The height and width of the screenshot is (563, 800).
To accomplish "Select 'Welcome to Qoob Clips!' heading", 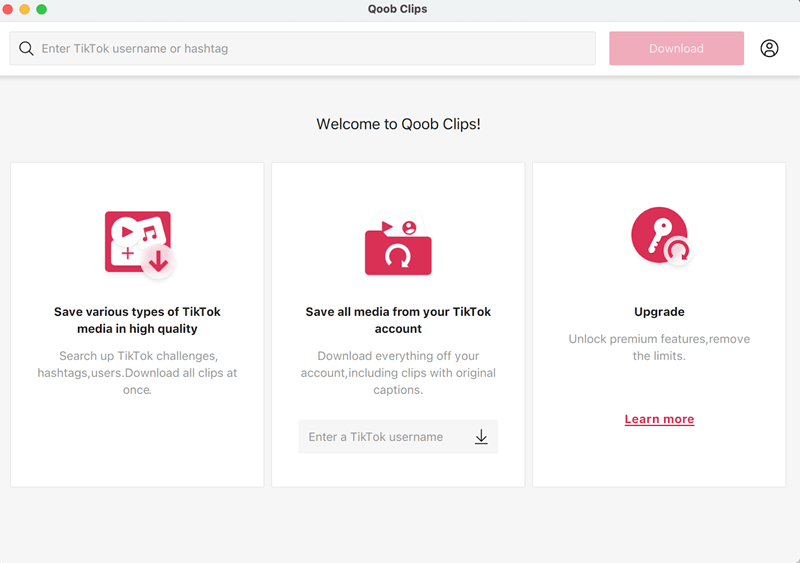I will [x=398, y=124].
